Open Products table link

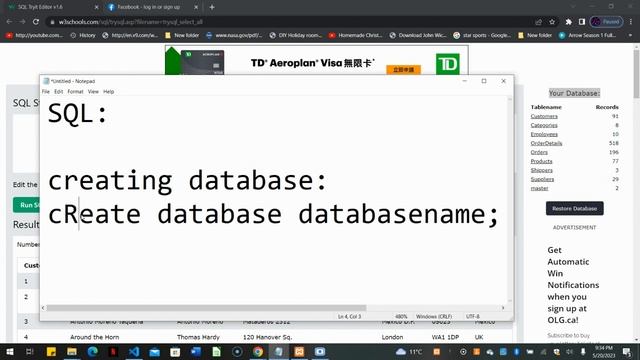pyautogui.click(x=542, y=161)
